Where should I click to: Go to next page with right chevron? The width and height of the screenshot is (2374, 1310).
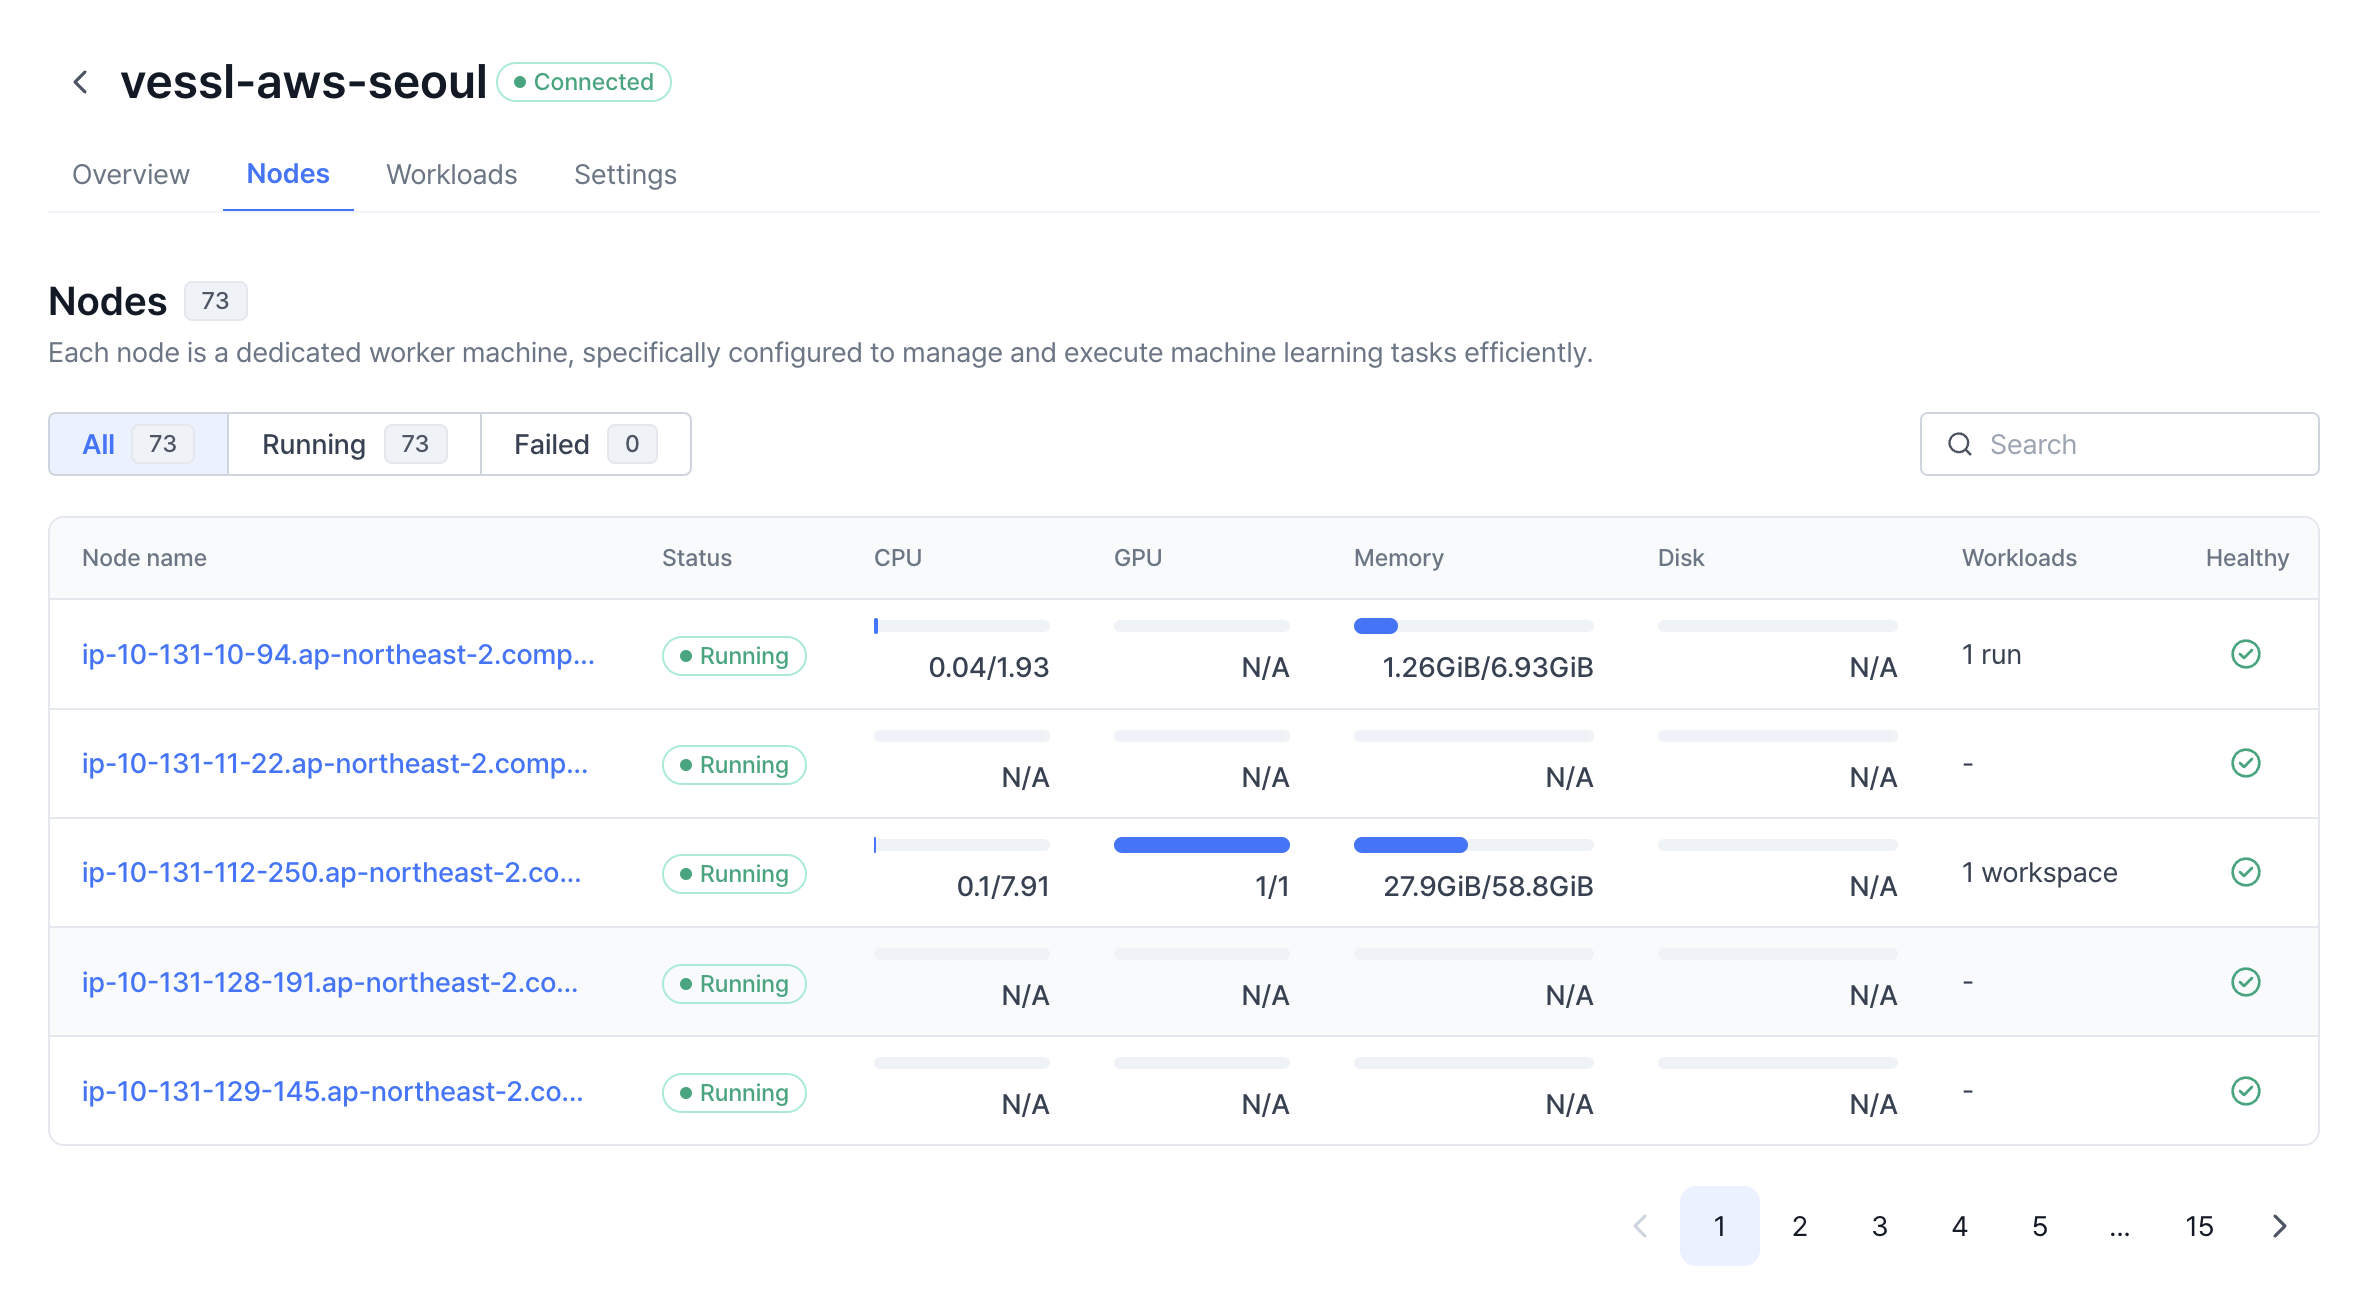point(2279,1226)
